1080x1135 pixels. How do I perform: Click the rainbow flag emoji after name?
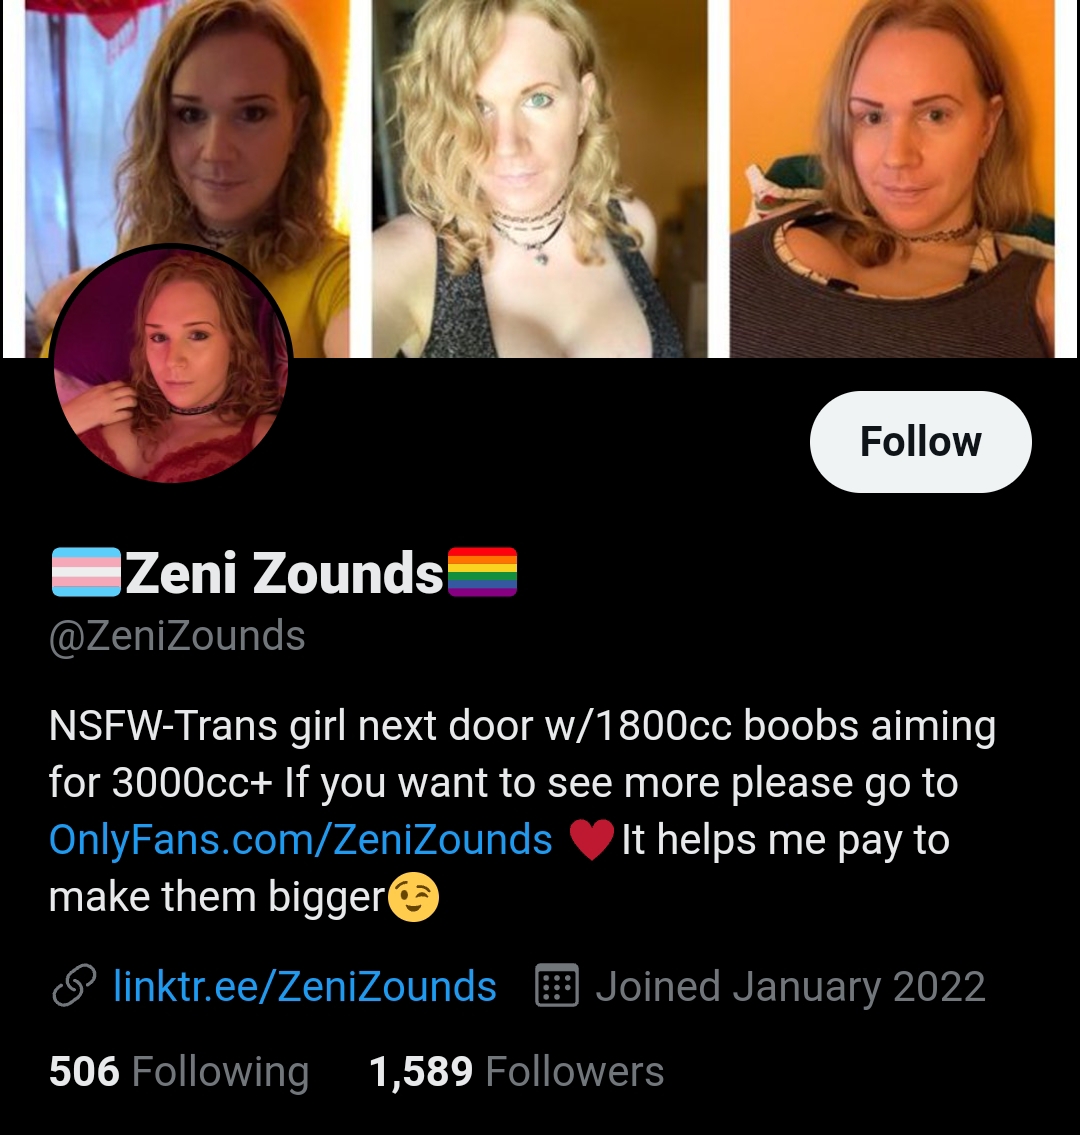tap(482, 573)
